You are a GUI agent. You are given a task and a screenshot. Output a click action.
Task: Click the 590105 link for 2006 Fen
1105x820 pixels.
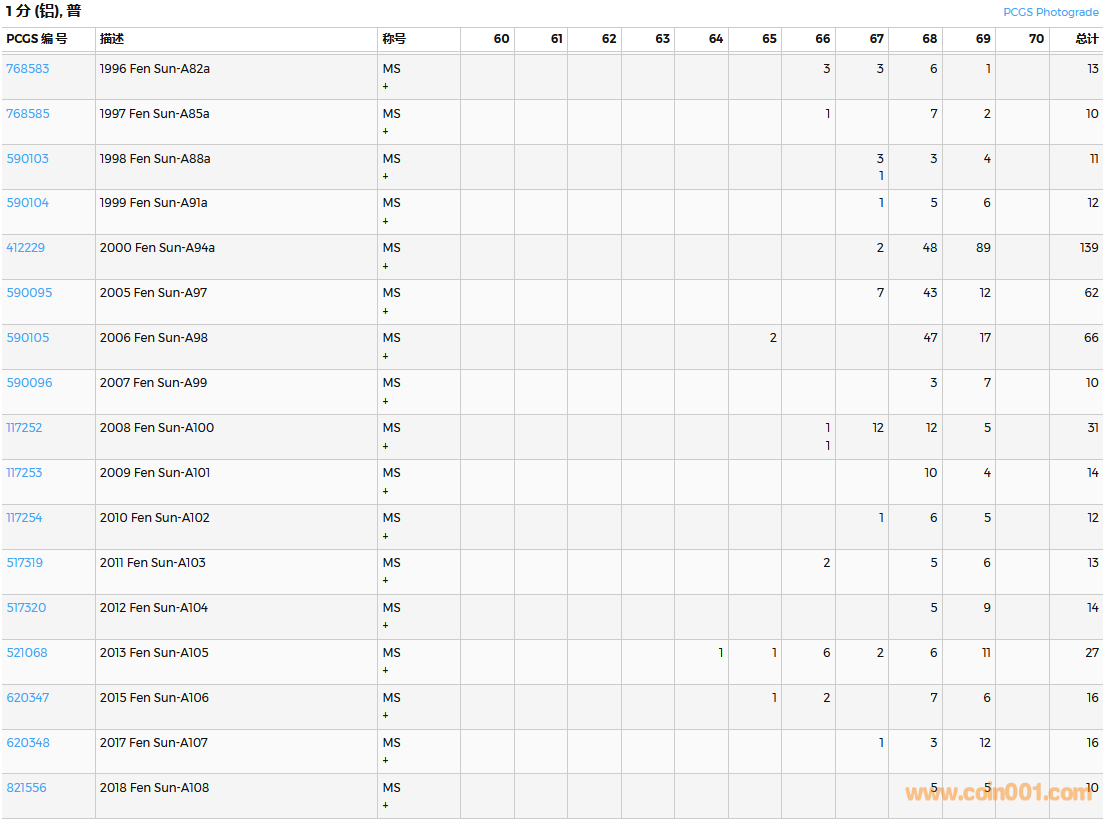(x=28, y=338)
